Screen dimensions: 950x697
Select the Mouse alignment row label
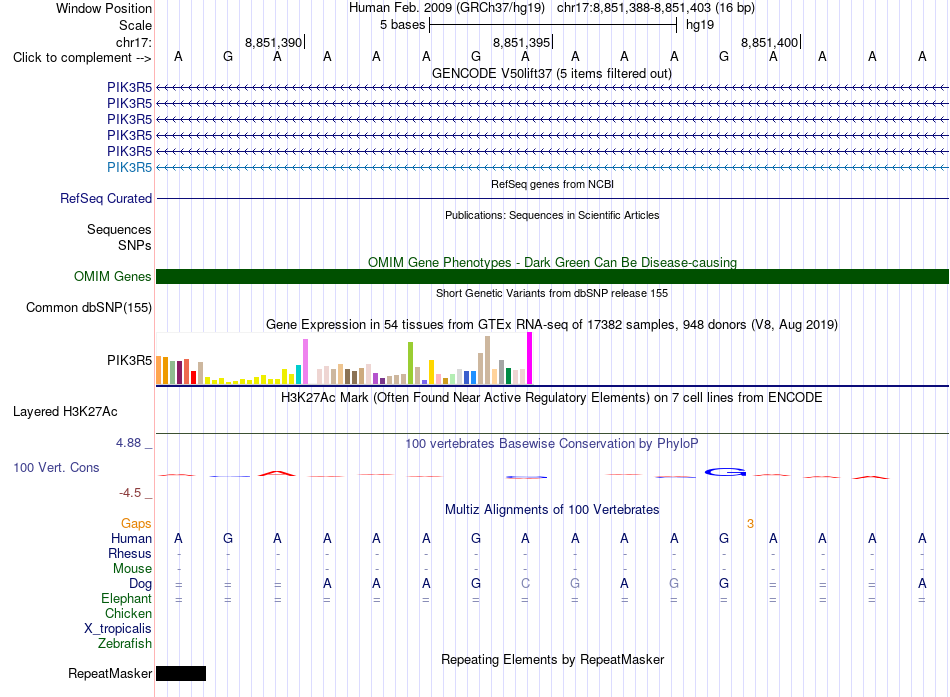click(132, 569)
